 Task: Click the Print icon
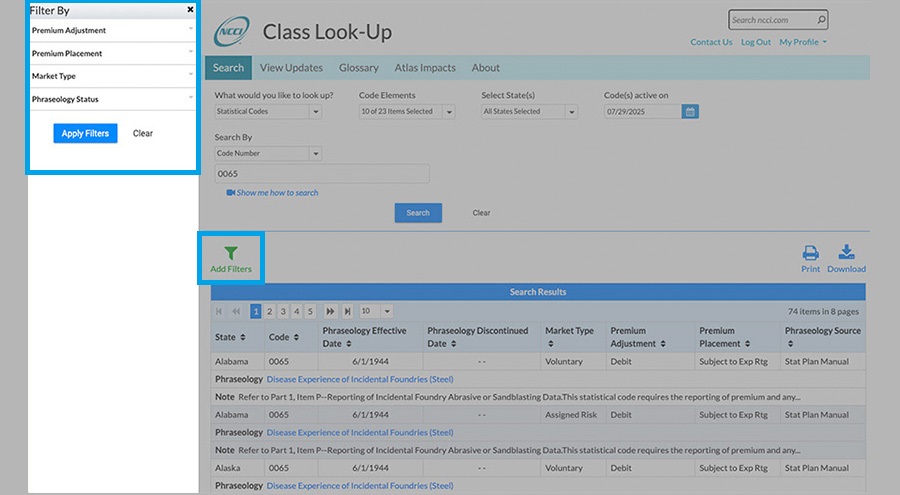point(810,252)
